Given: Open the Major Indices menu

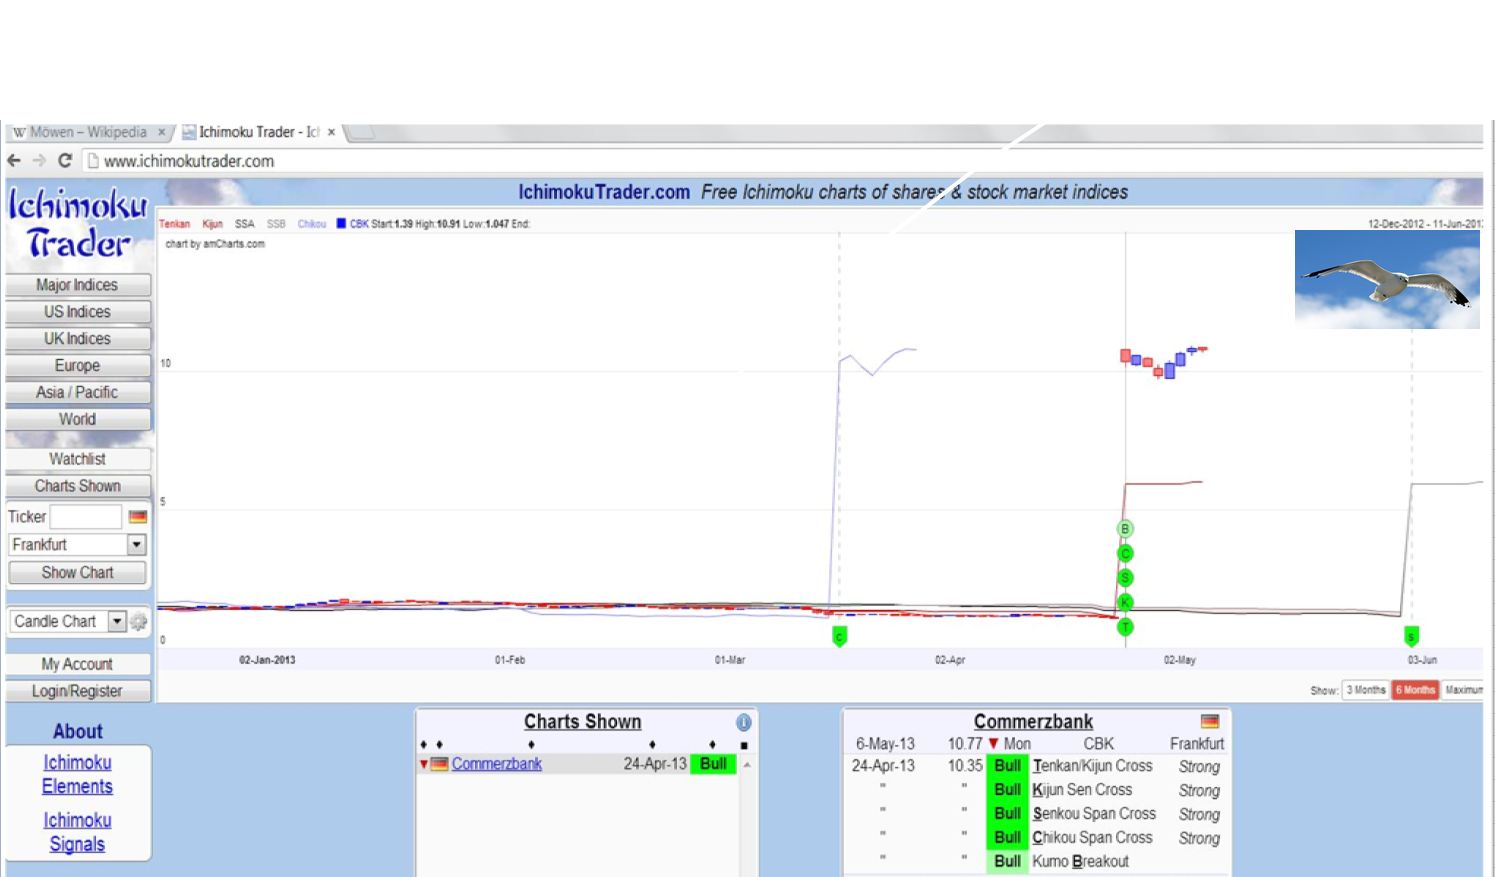Looking at the screenshot, I should (x=78, y=285).
